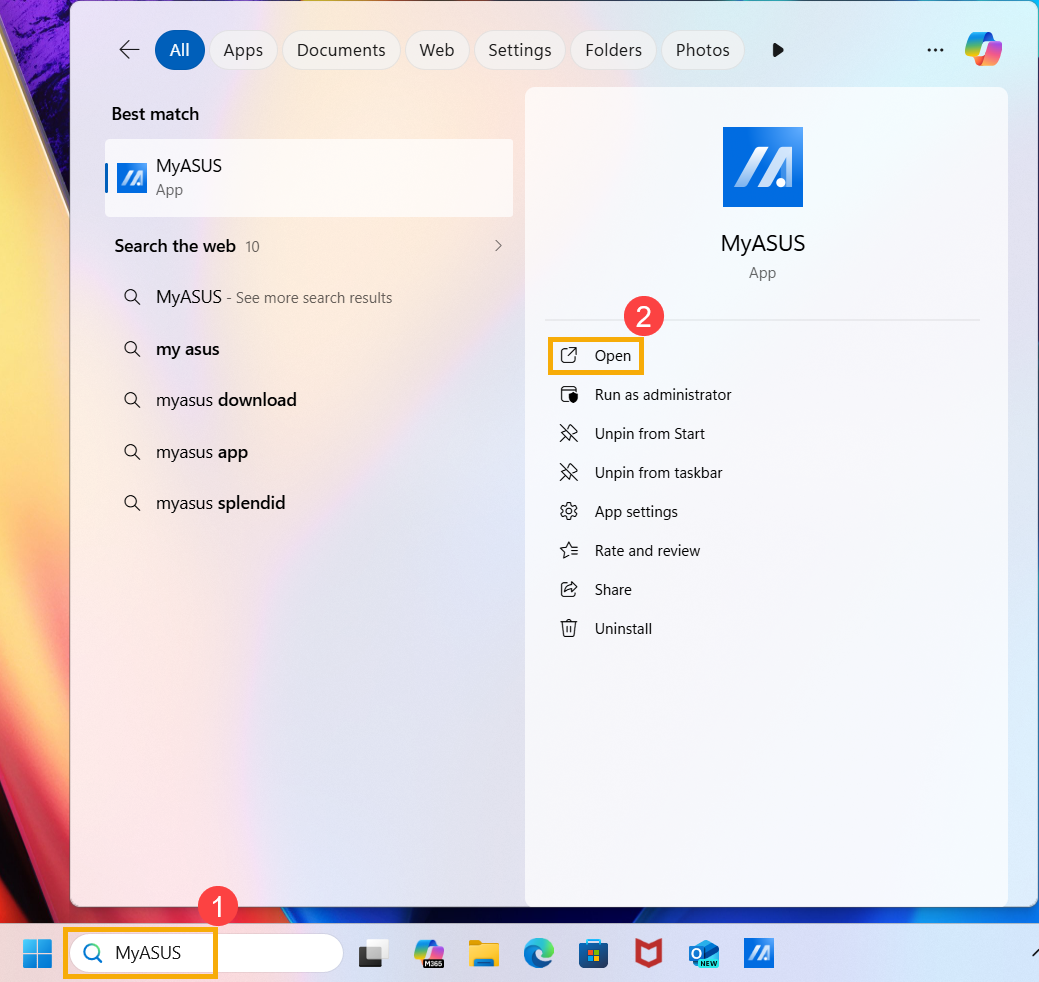Screen dimensions: 1039x982
Task: Click the large MyASUS logo in details pane
Action: [x=763, y=167]
